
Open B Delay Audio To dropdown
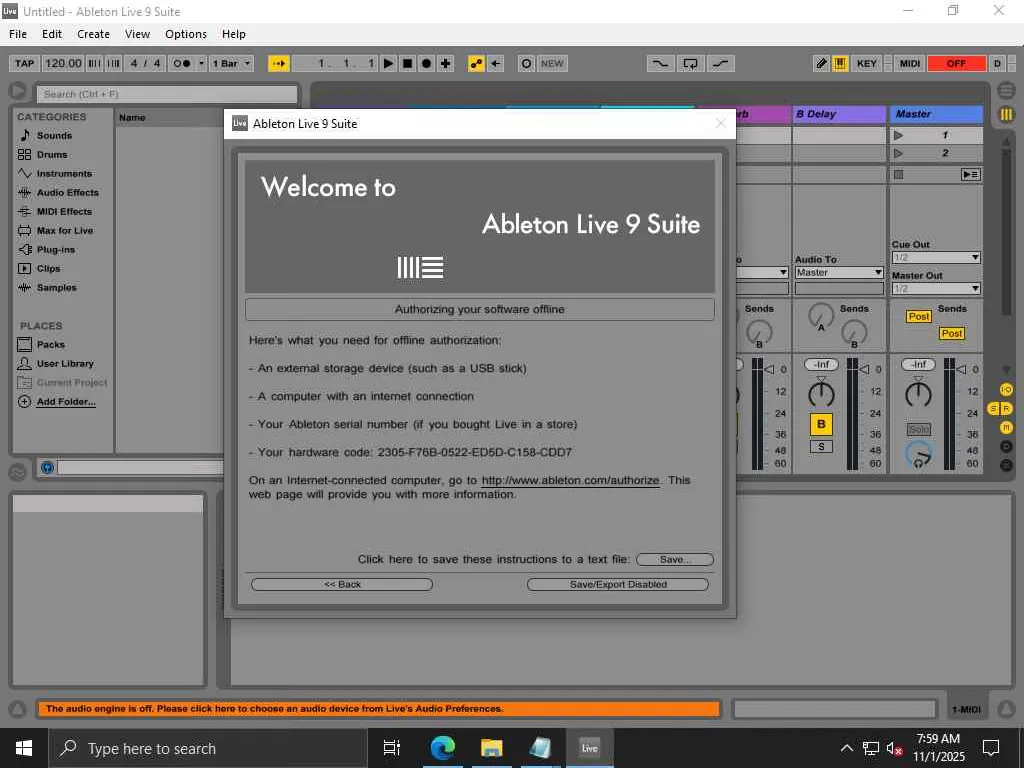839,272
